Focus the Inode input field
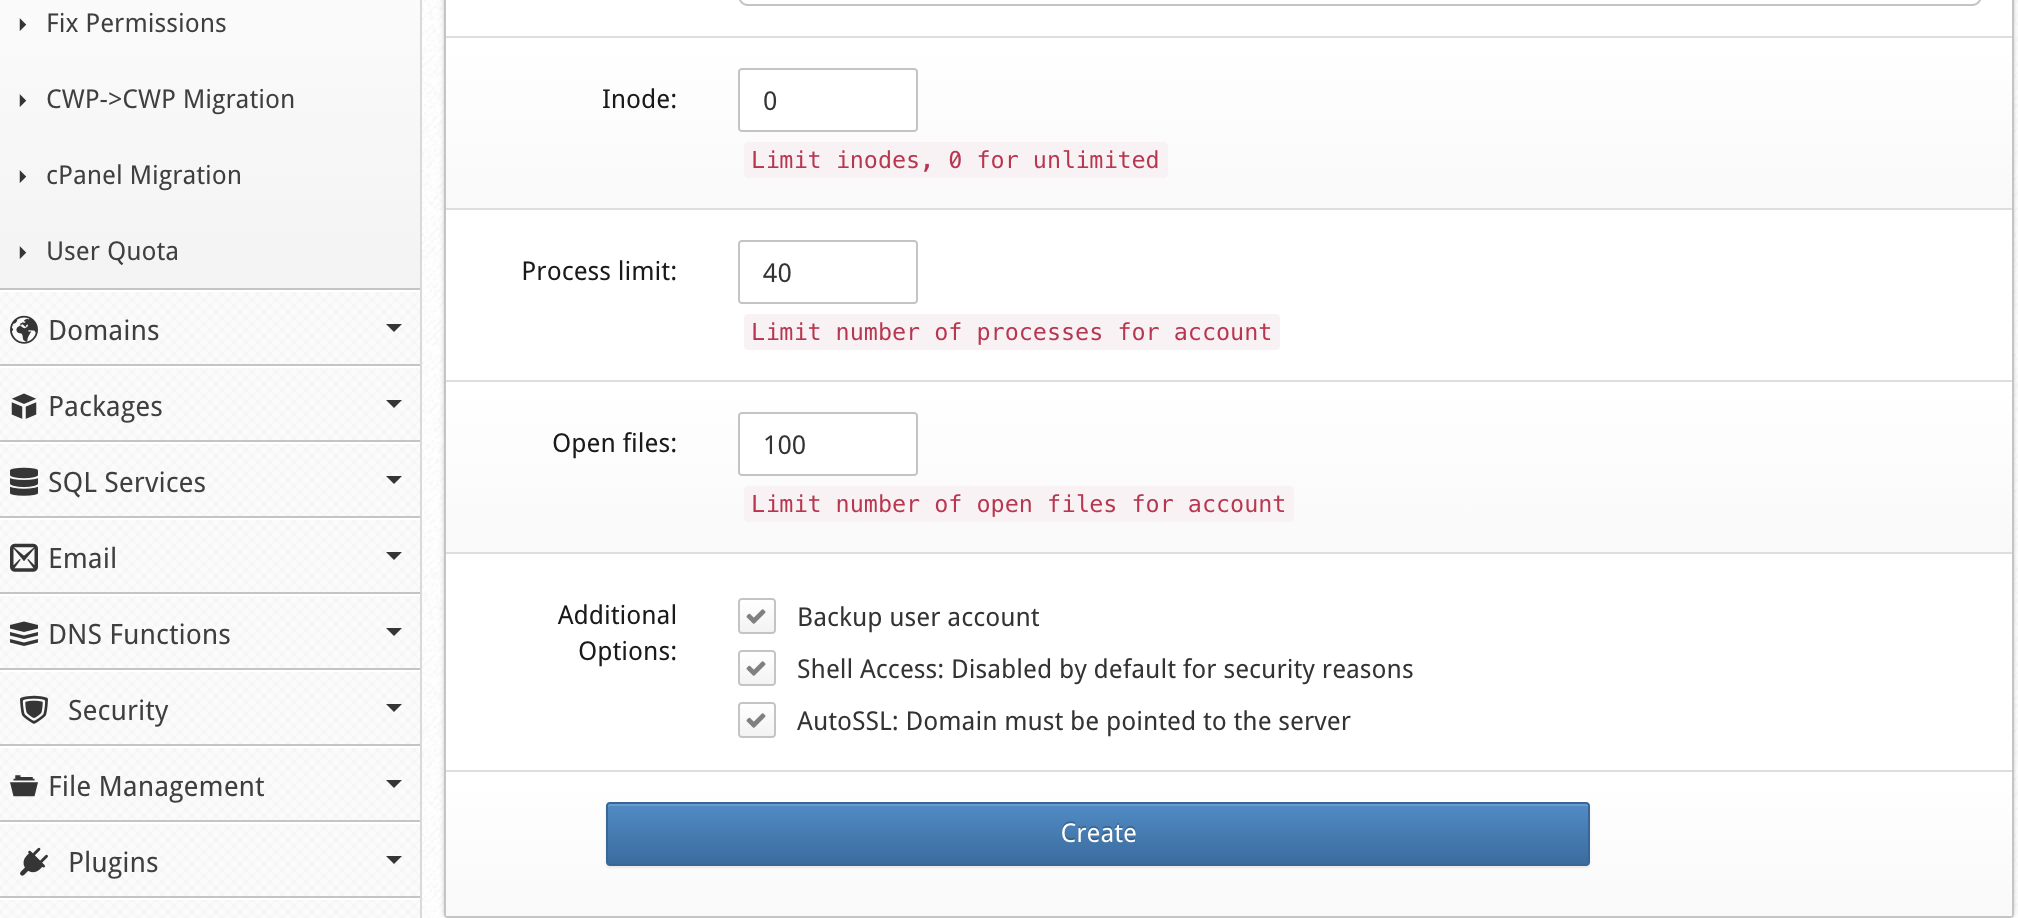This screenshot has width=2018, height=918. point(828,100)
